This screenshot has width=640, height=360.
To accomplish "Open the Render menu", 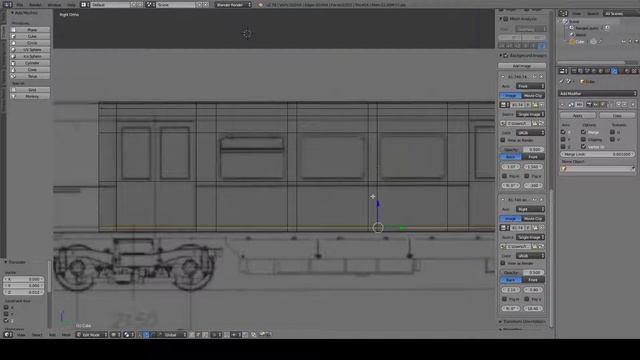I will 35,4.
